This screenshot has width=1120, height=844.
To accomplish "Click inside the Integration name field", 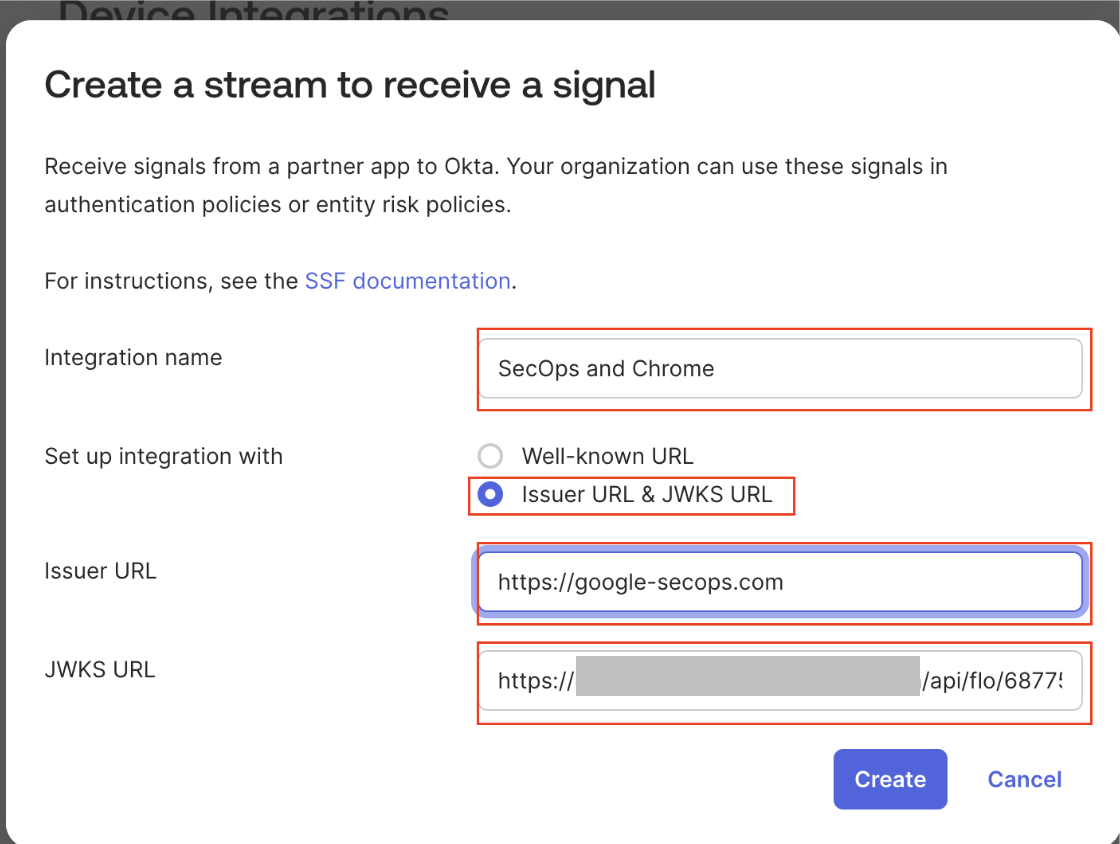I will [x=782, y=369].
